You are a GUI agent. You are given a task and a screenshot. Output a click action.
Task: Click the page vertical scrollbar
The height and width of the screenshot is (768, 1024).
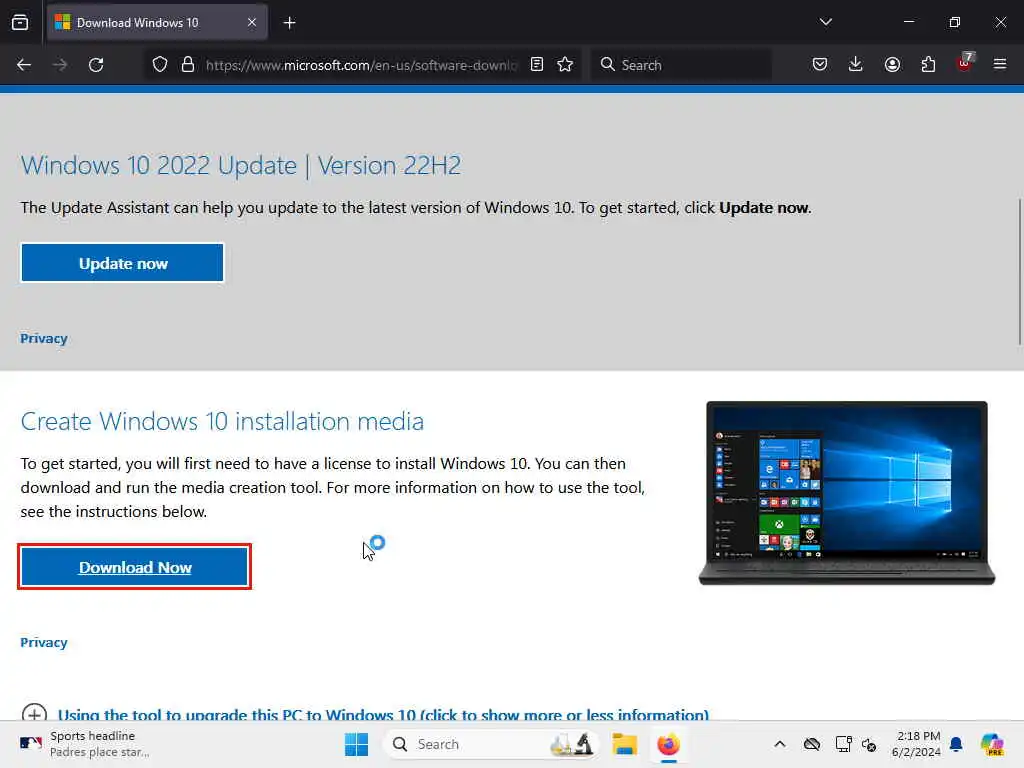1019,271
